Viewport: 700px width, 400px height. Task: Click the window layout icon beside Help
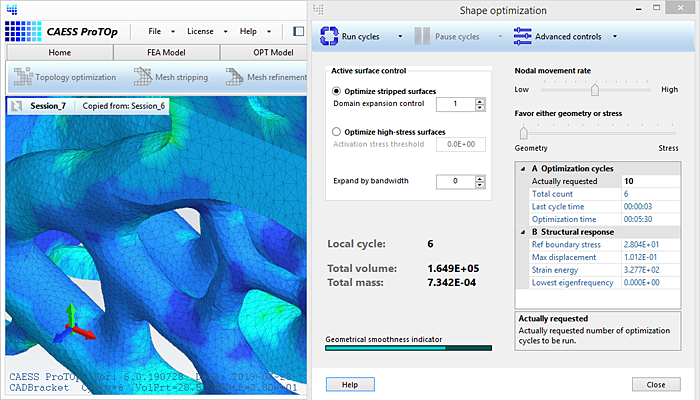(297, 31)
